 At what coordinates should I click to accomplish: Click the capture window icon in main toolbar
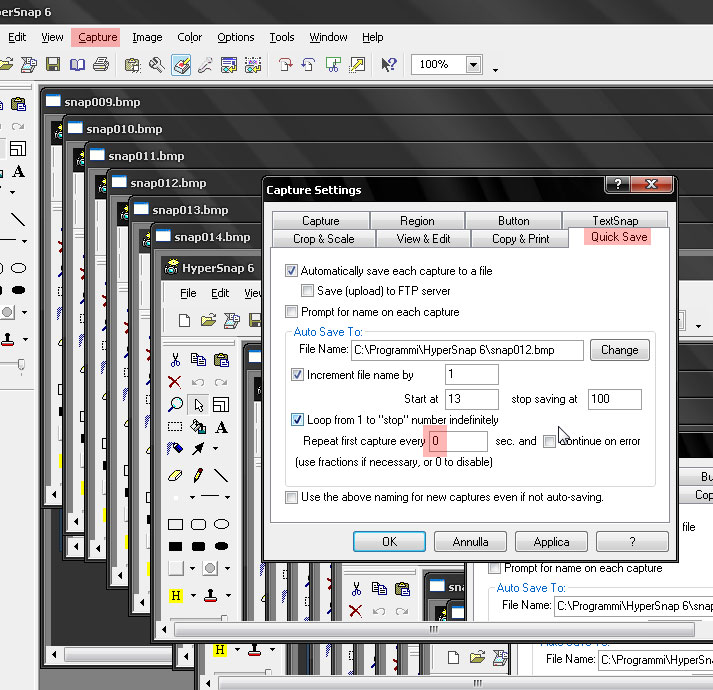[229, 65]
